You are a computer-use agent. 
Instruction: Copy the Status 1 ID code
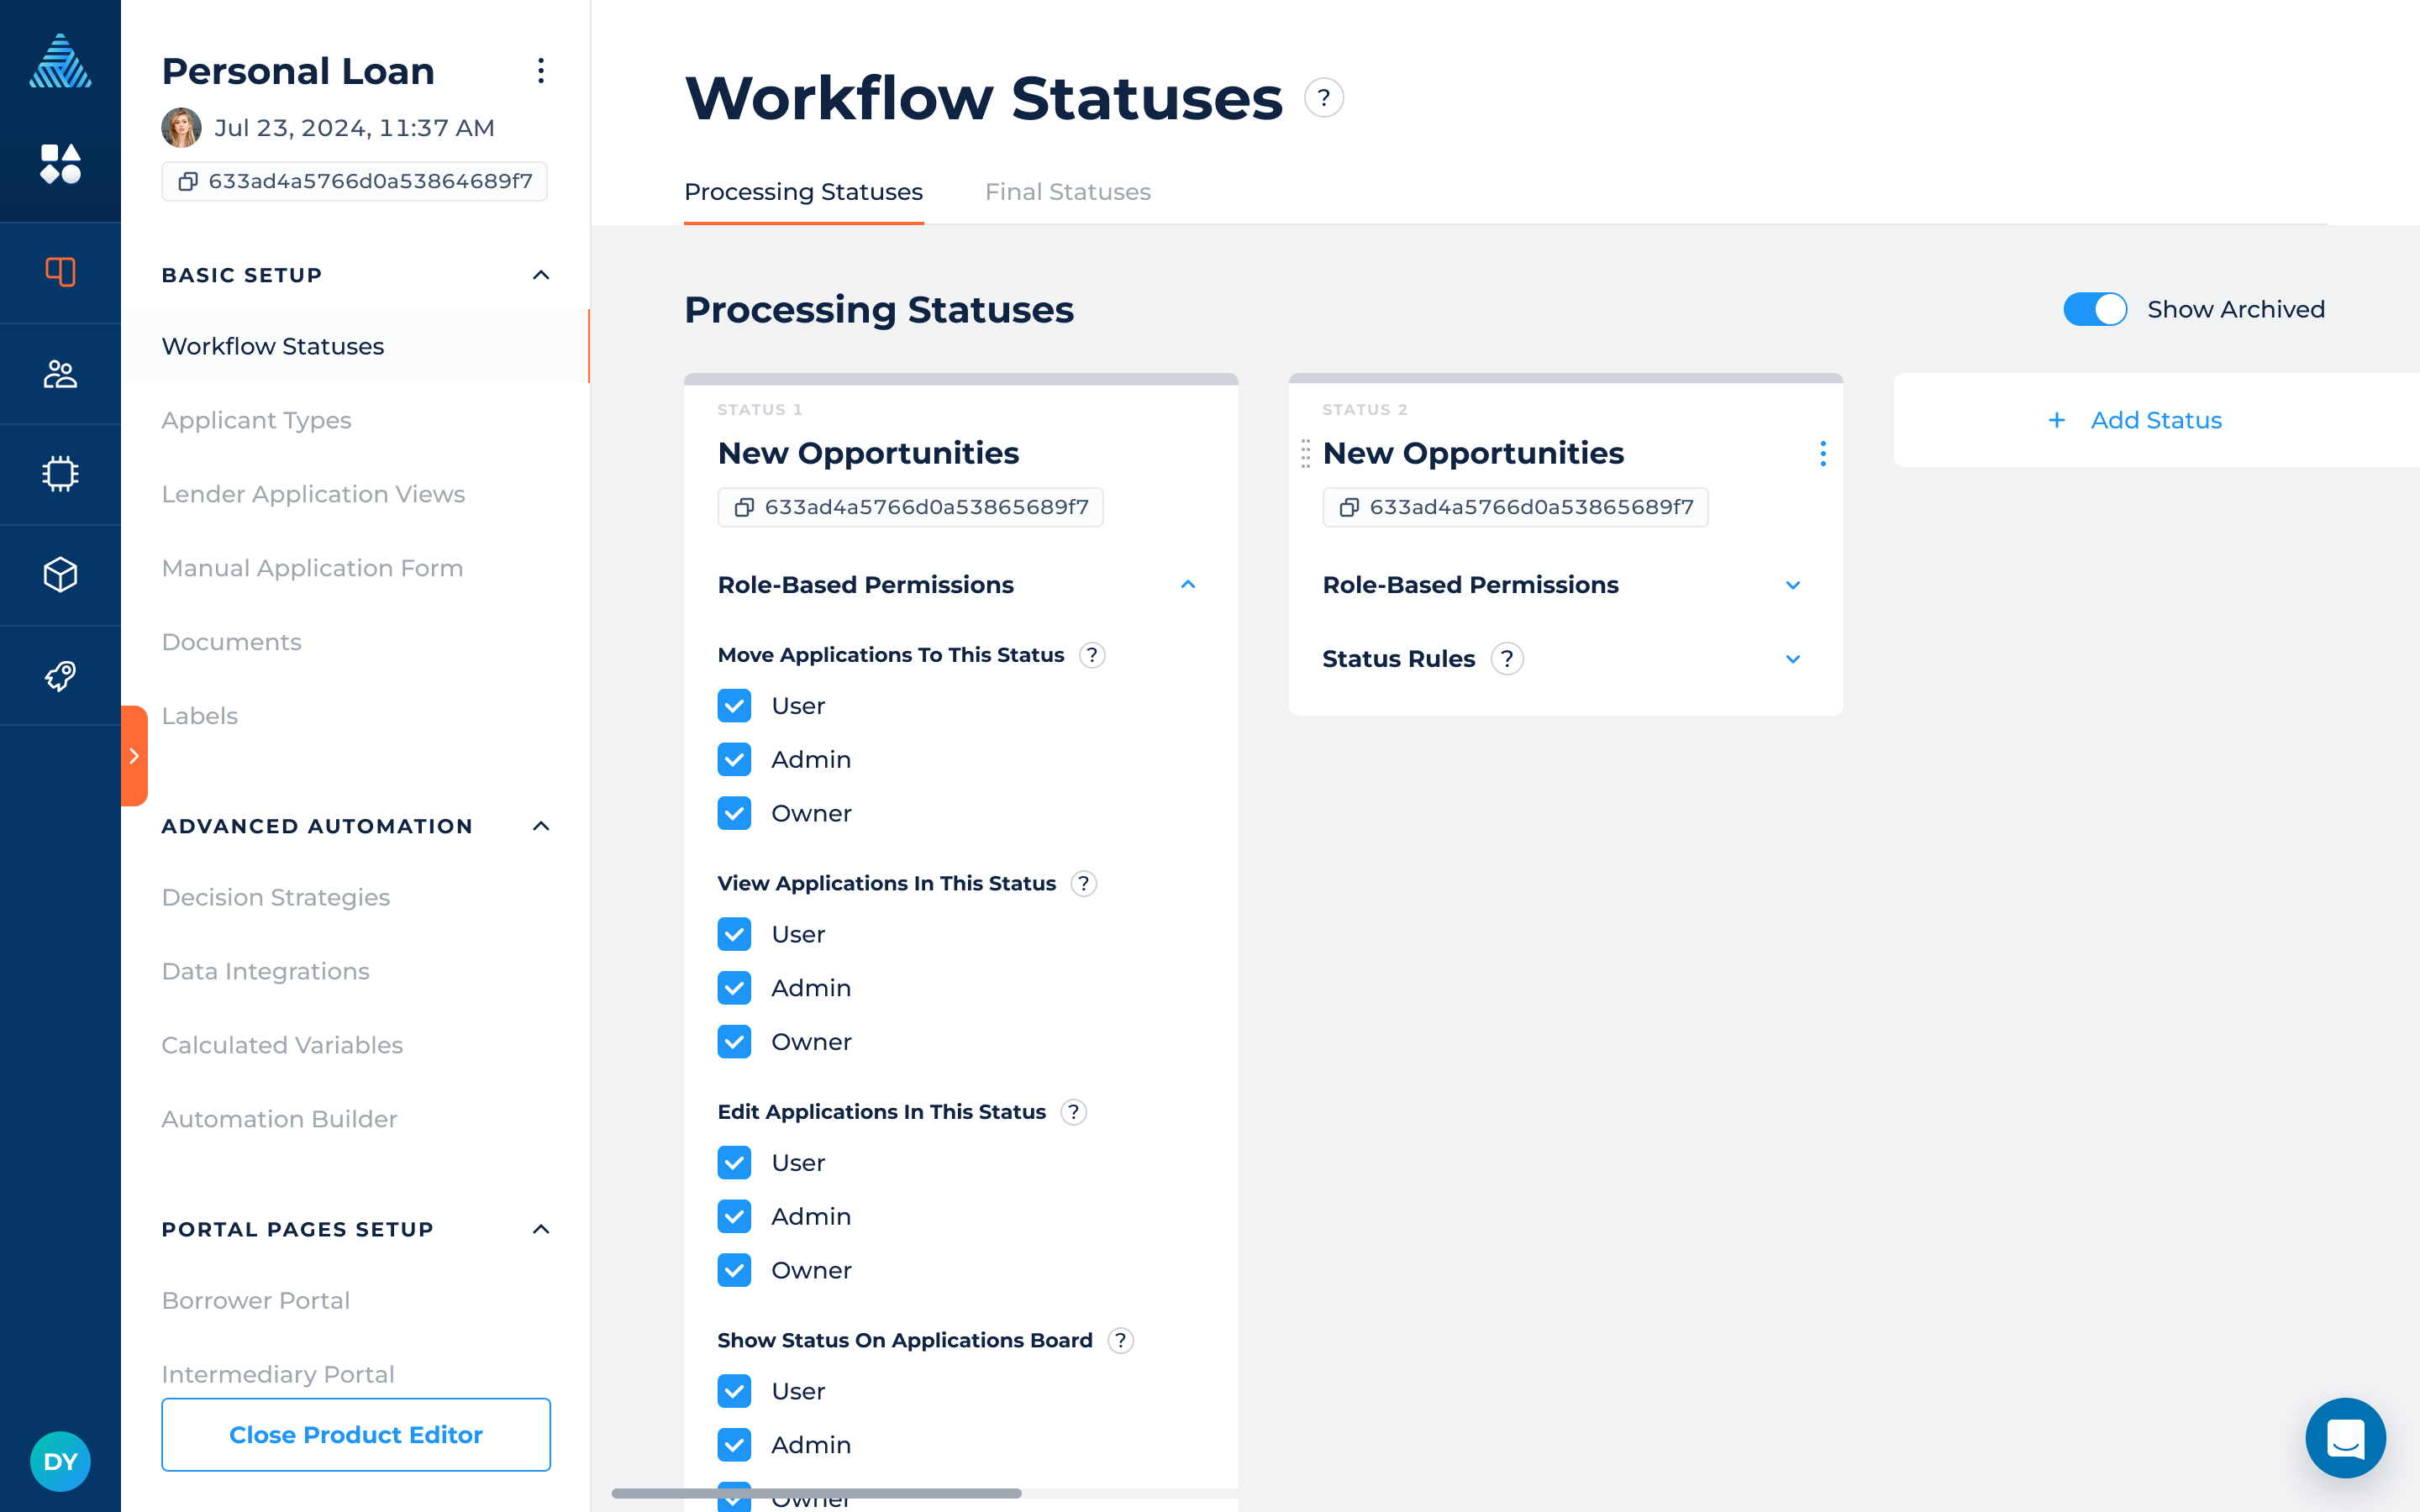point(744,507)
